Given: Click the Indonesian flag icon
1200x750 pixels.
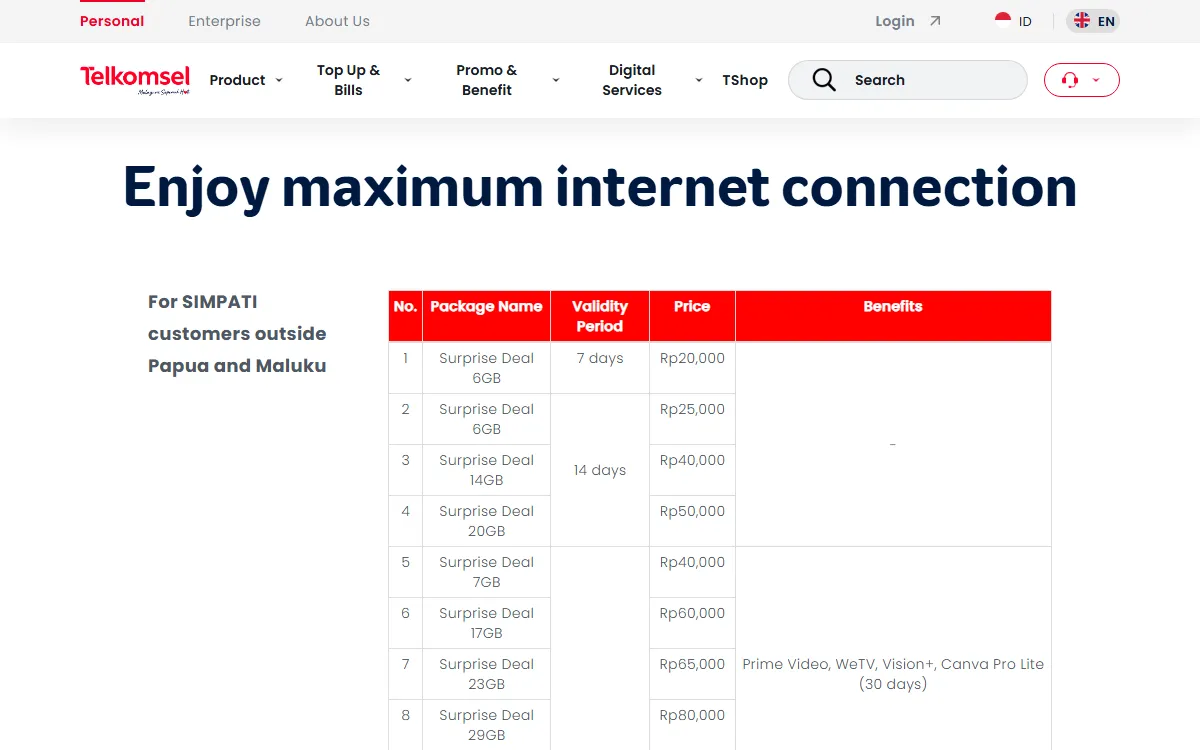Looking at the screenshot, I should tap(1003, 21).
